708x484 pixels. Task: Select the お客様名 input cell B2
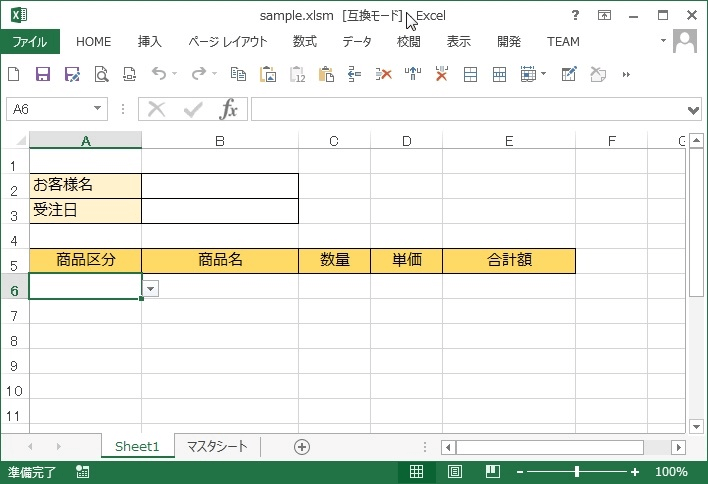point(220,185)
